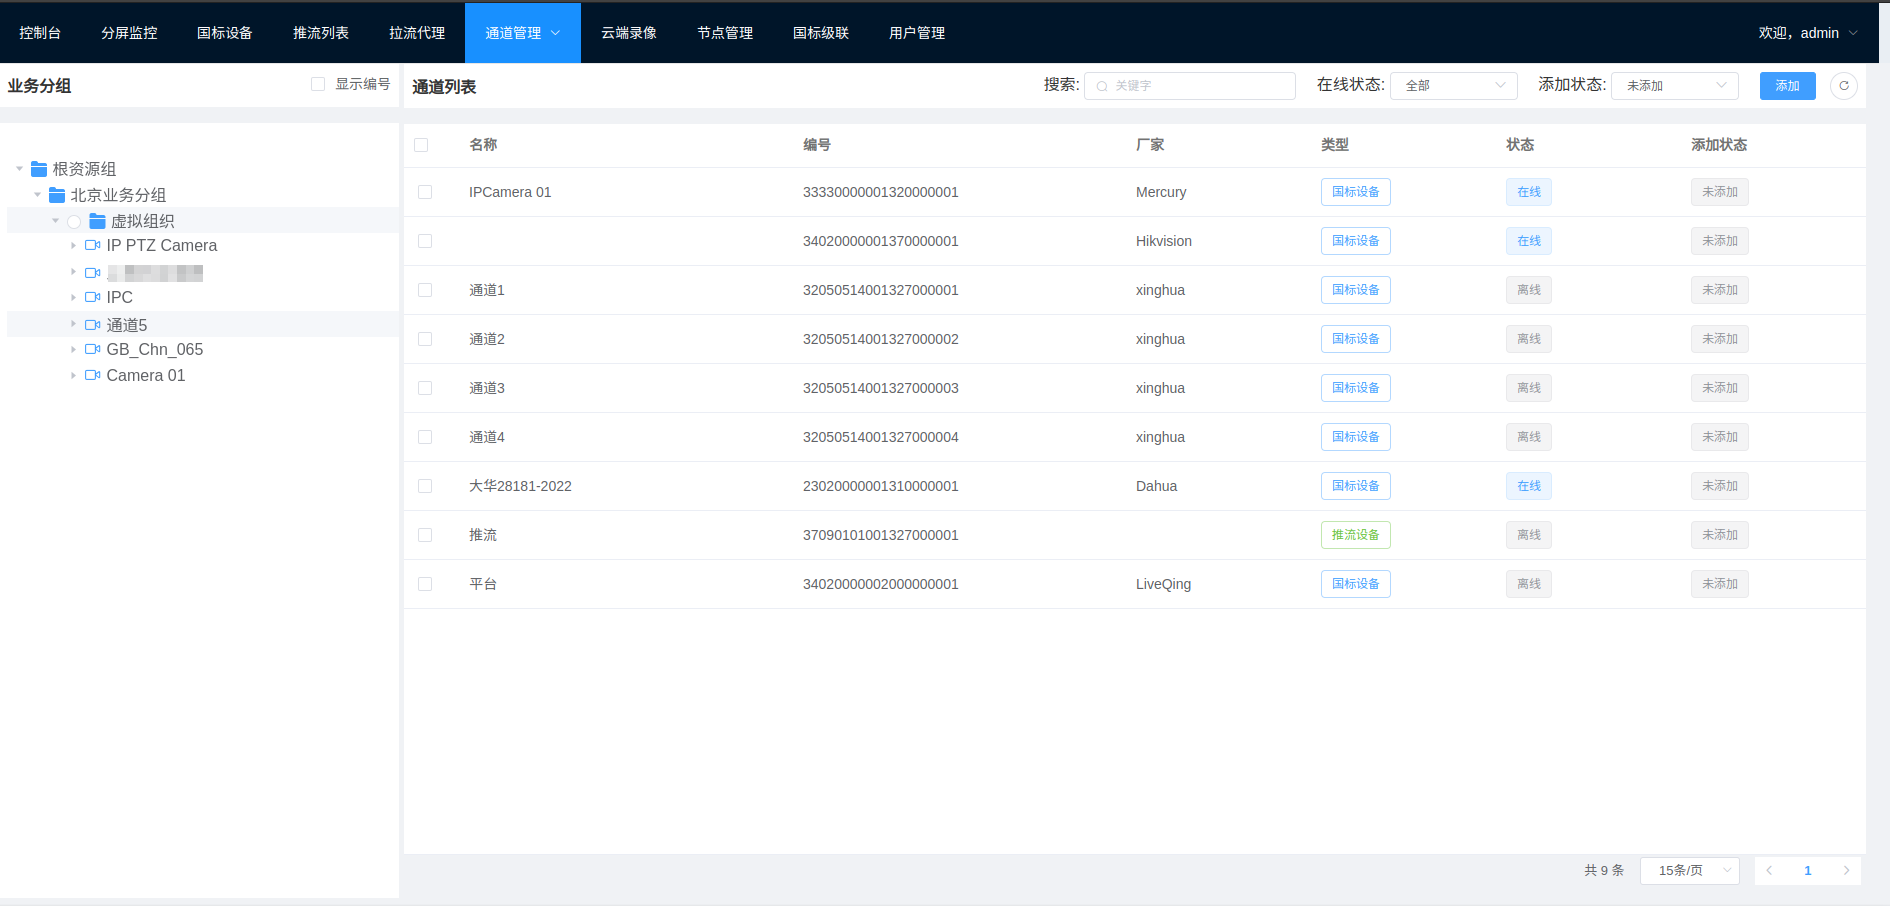
Task: Click the camera icon beside GB_Chn_065
Action: click(92, 349)
